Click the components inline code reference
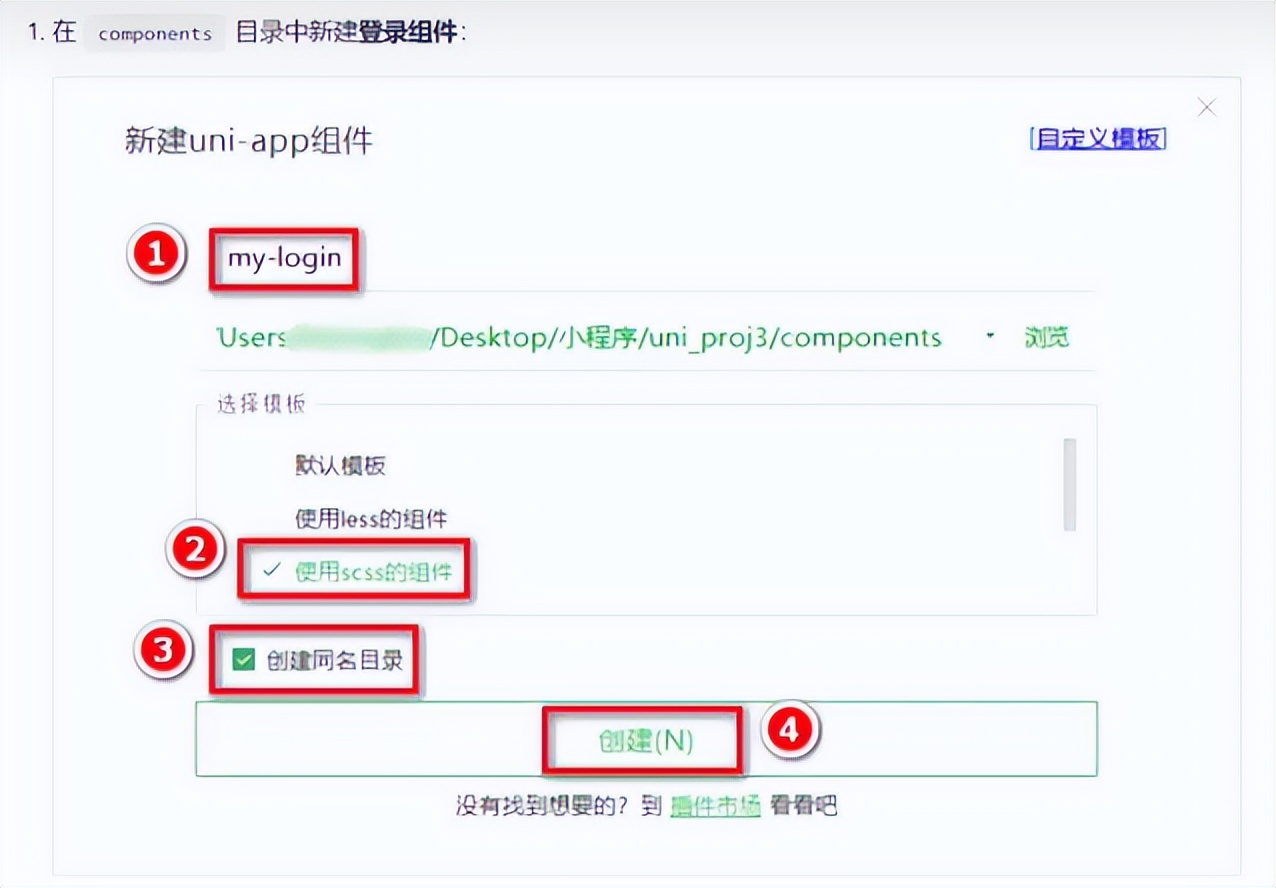 [154, 33]
